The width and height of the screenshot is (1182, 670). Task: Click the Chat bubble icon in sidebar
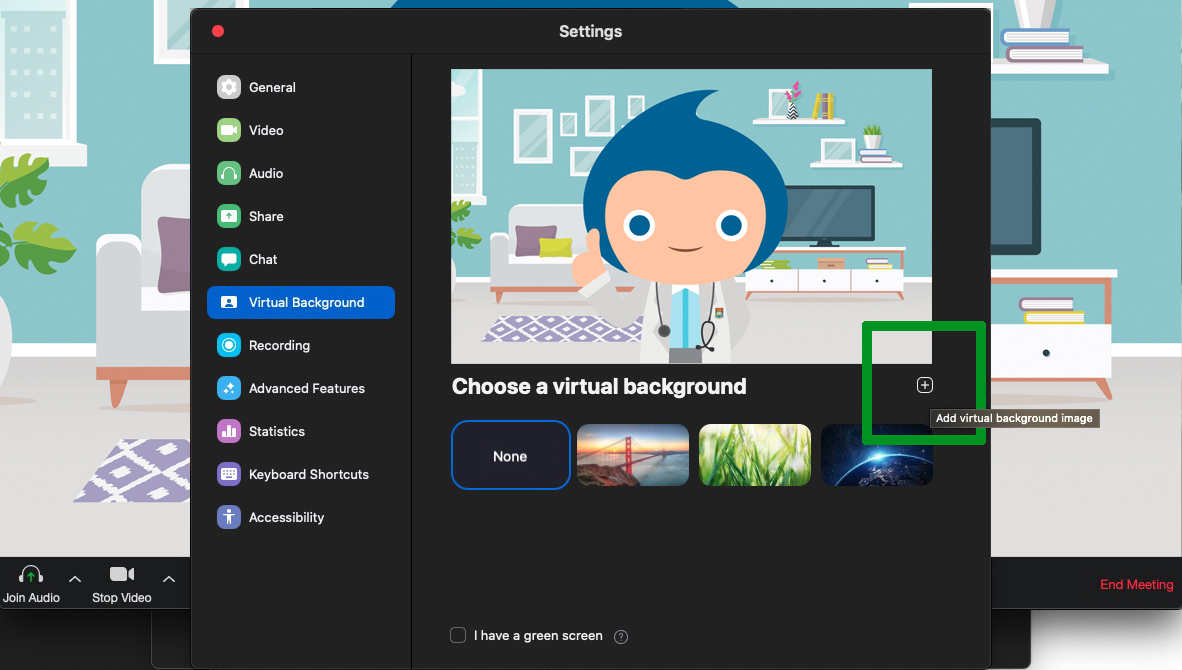pos(229,259)
